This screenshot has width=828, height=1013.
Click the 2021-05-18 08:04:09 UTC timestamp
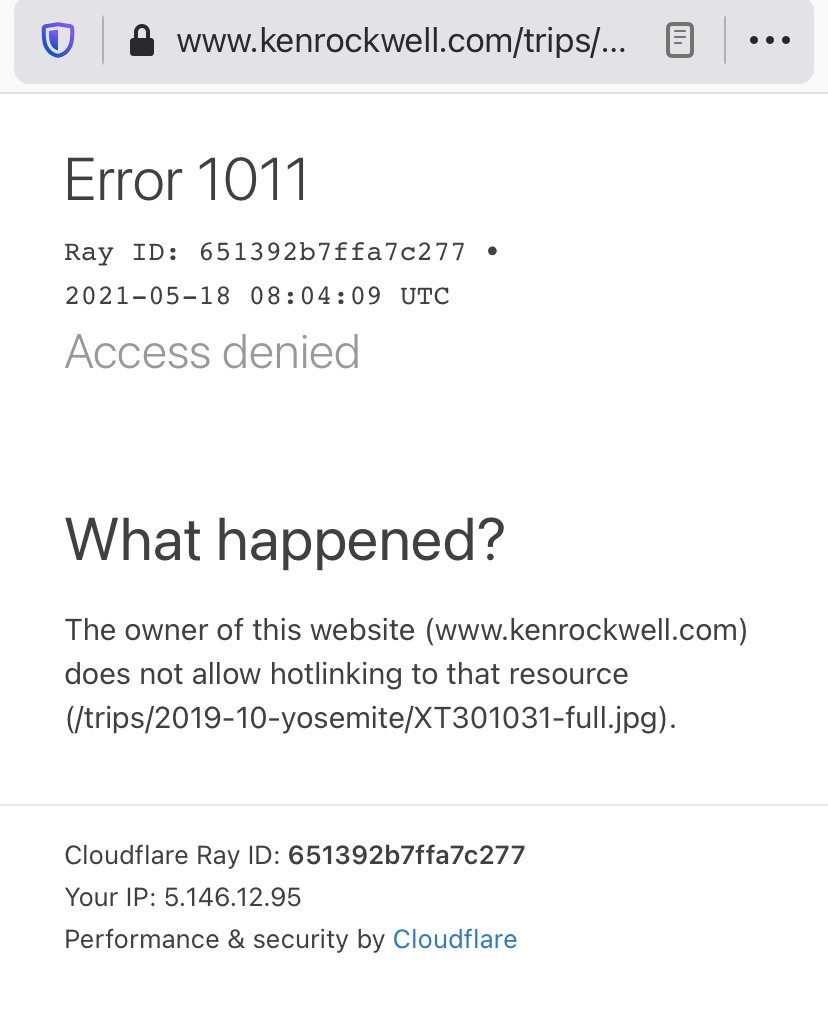pyautogui.click(x=257, y=296)
